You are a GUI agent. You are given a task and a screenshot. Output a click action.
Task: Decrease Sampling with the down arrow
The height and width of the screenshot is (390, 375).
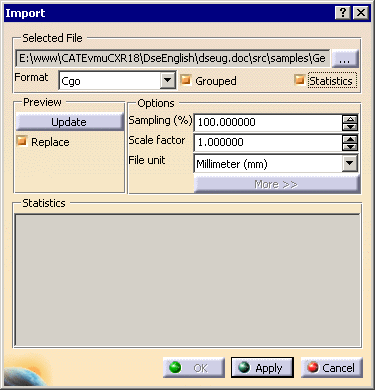(x=350, y=126)
